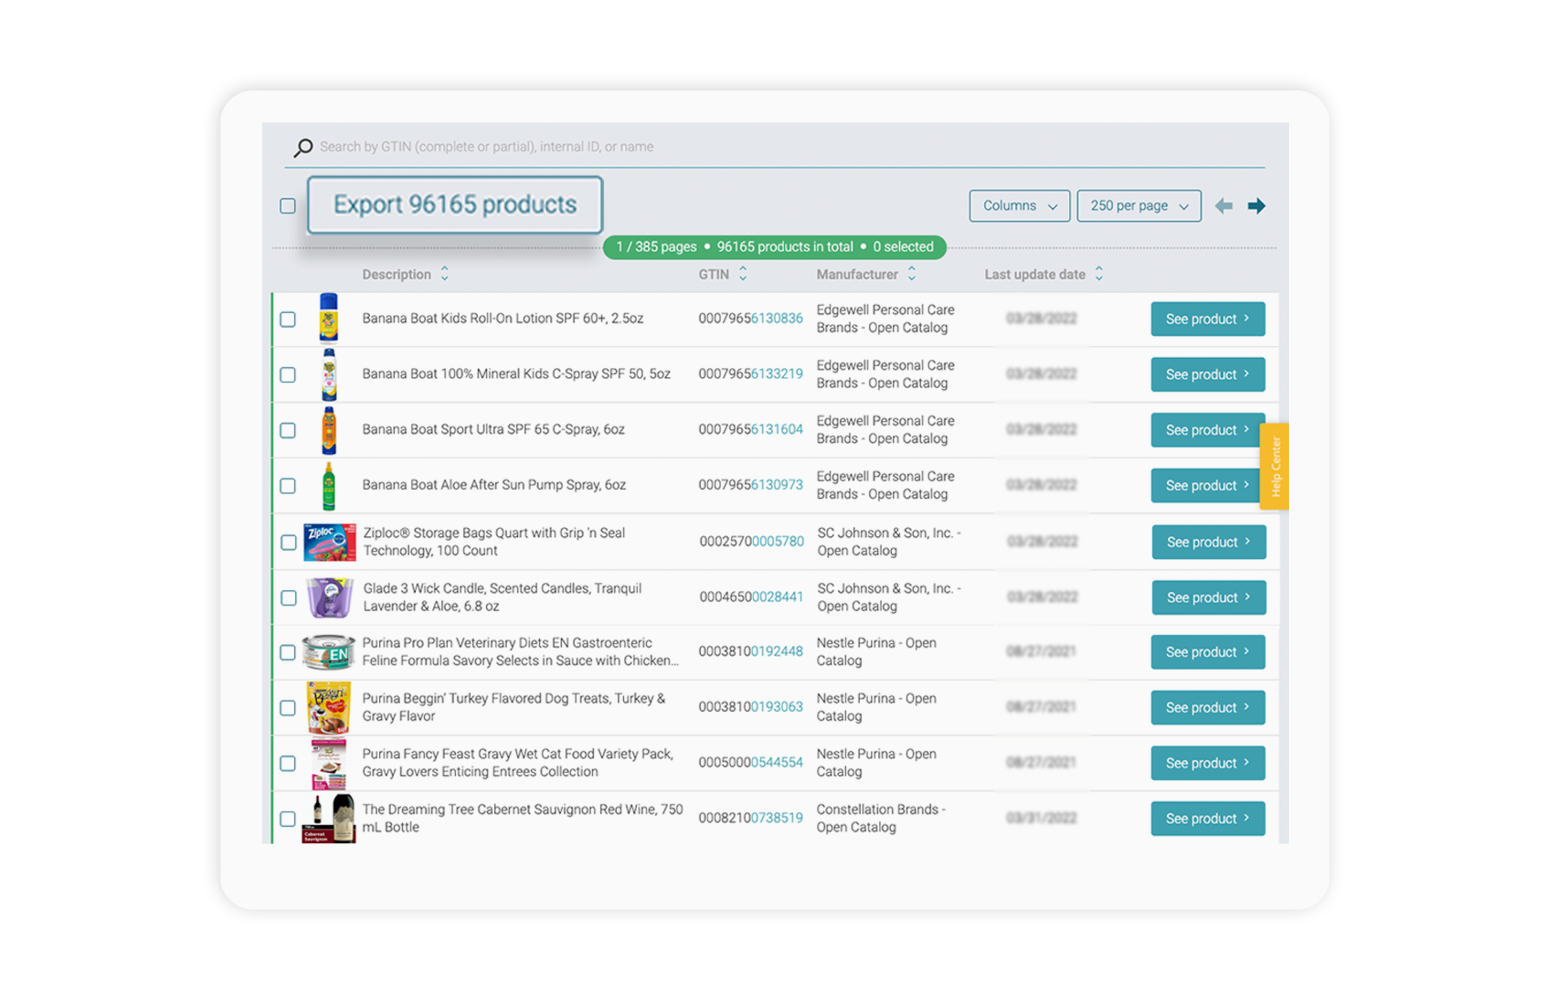Sort by Manufacturer column arrows
The width and height of the screenshot is (1550, 1000).
912,274
